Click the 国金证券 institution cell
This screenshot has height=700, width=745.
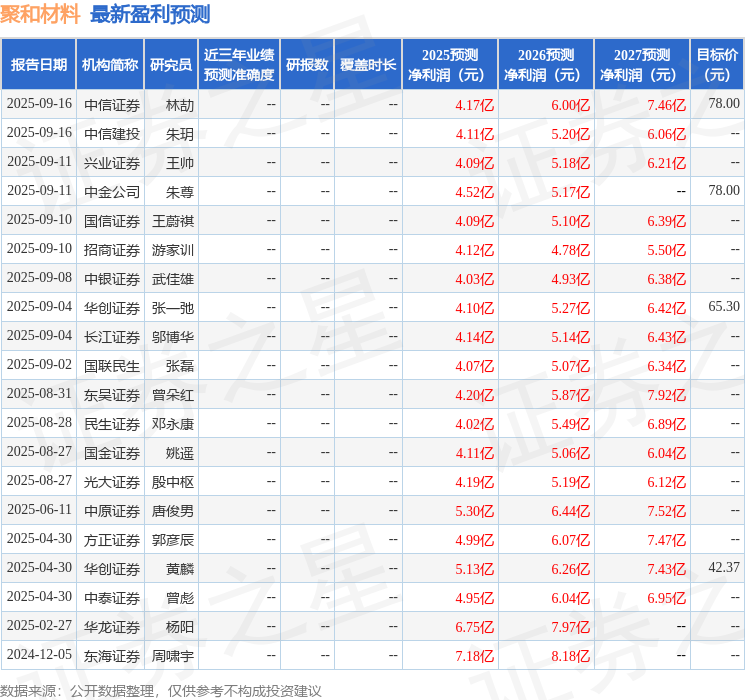(x=112, y=453)
